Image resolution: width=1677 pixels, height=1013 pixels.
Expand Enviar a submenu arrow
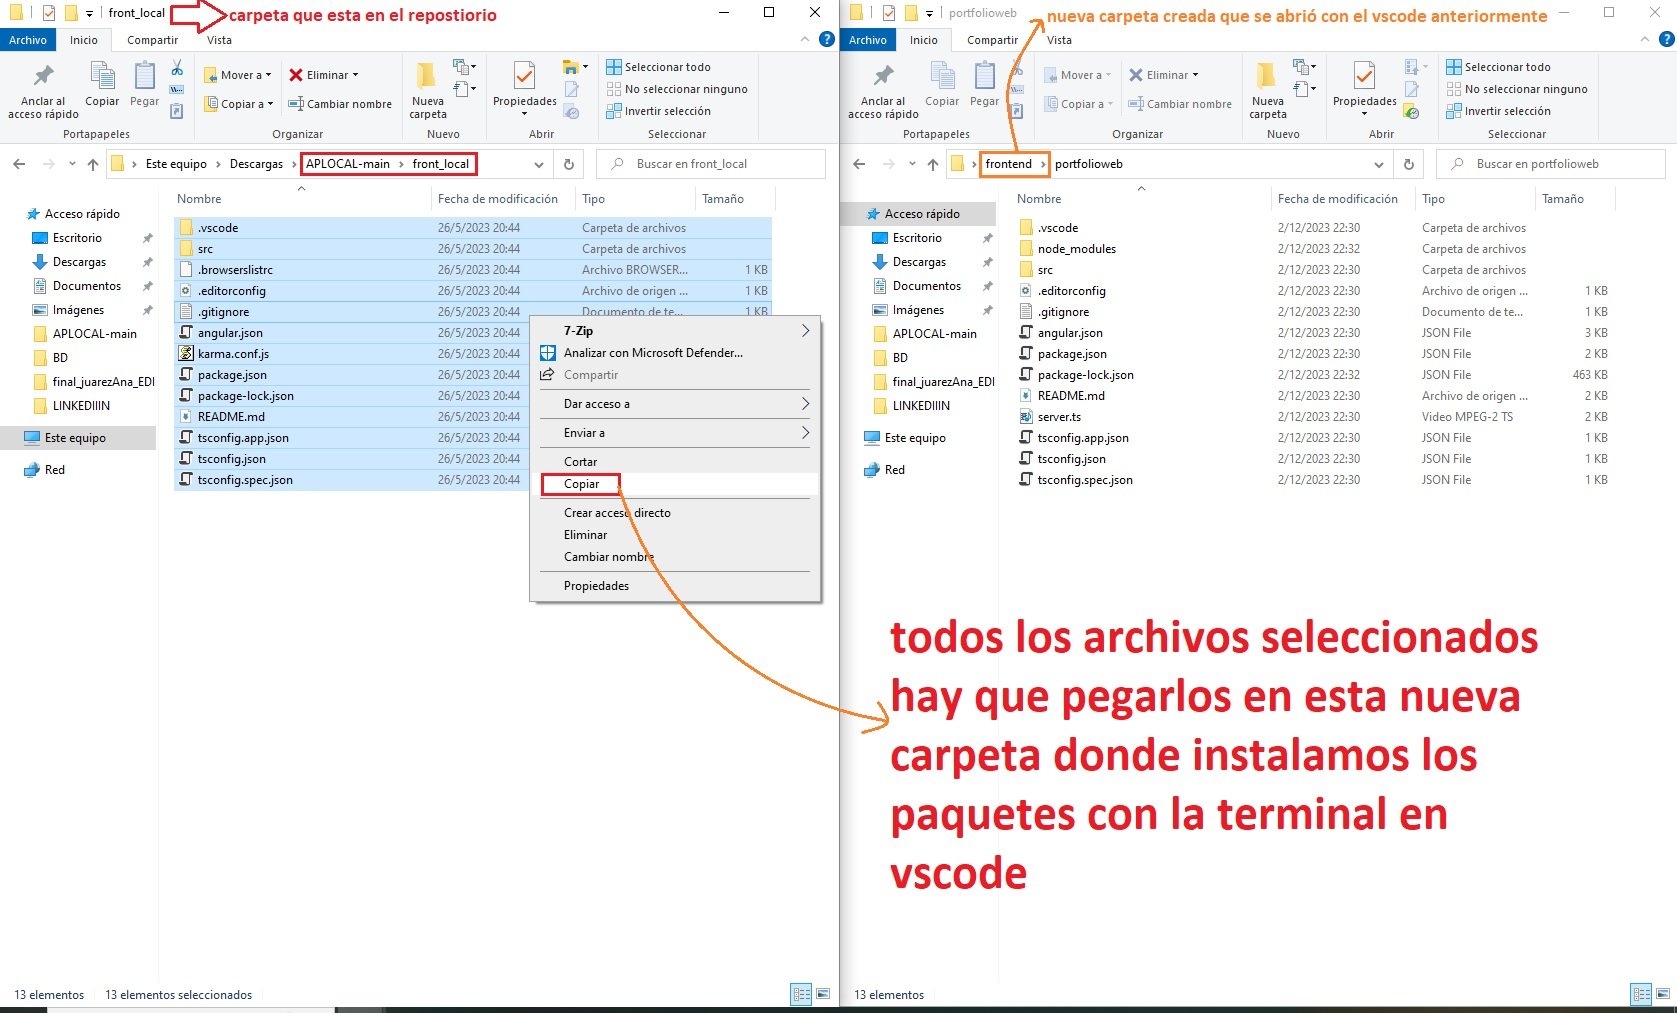(x=805, y=433)
